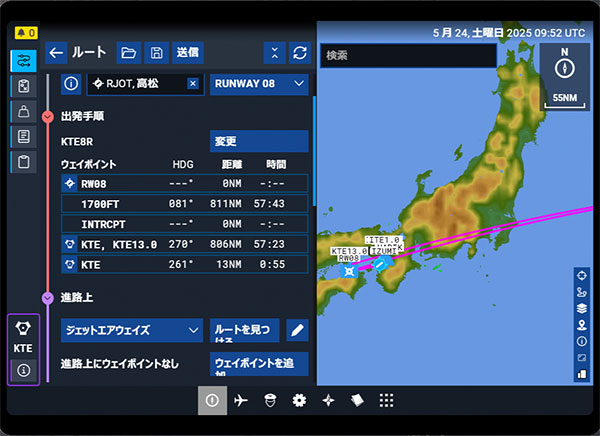The image size is (600, 436).
Task: Click the RJOT airport marker on map
Action: pyautogui.click(x=349, y=271)
